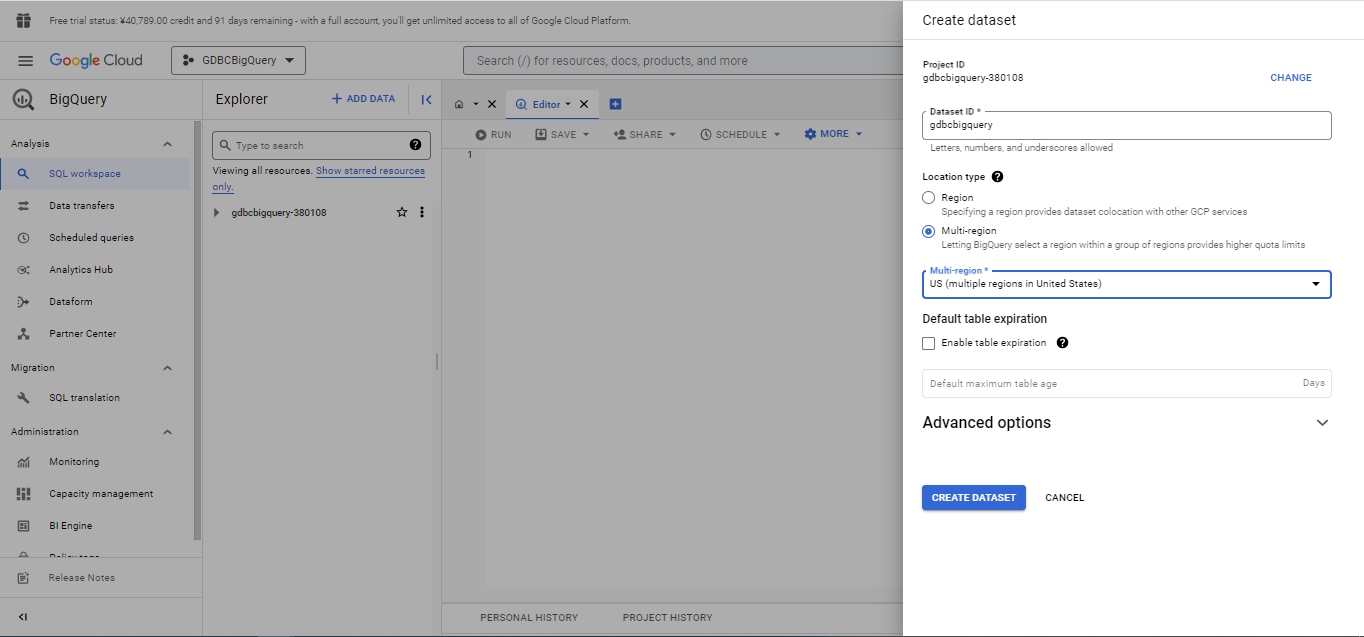Screen dimensions: 1364x637
Task: Close the Editor tab
Action: (584, 104)
